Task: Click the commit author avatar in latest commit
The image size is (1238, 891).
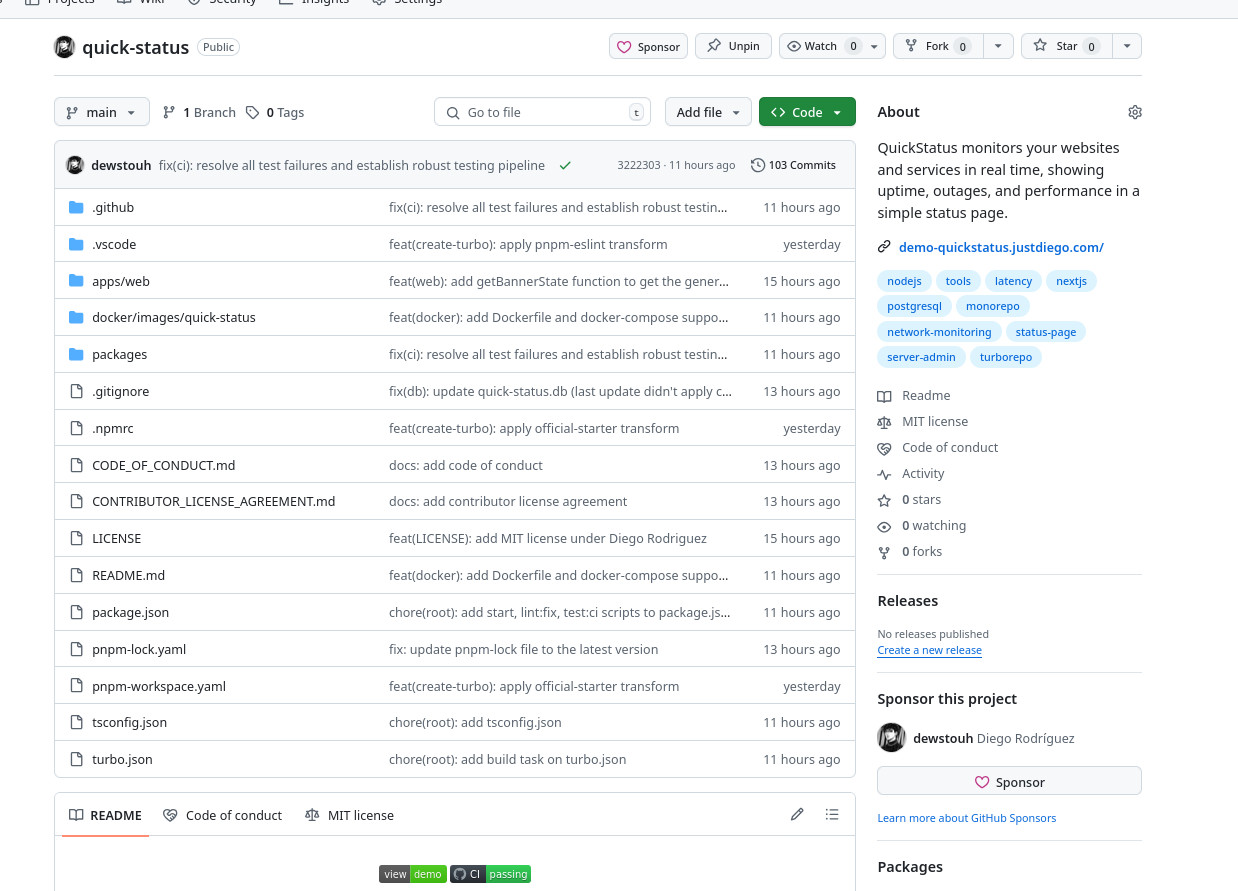Action: point(75,165)
